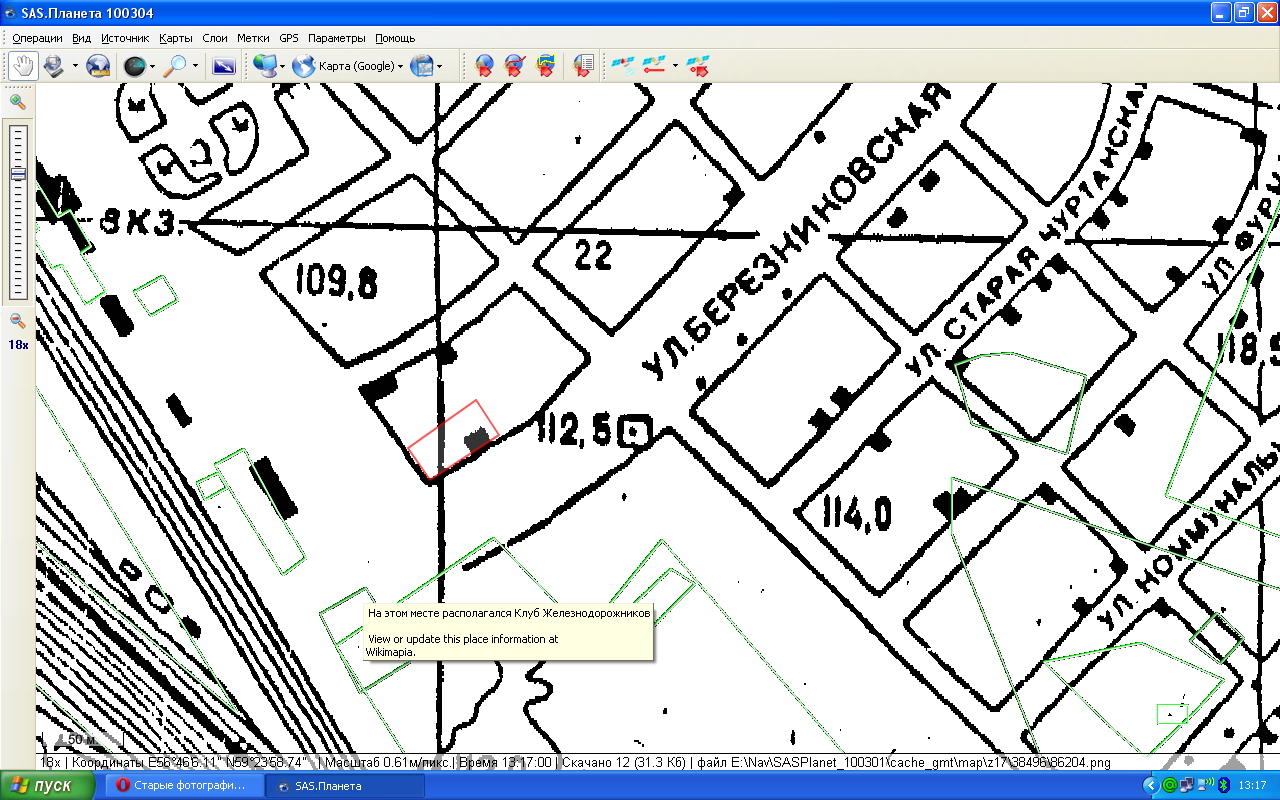This screenshot has width=1280, height=800.
Task: Click the zoom out magnifier icon
Action: (17, 321)
